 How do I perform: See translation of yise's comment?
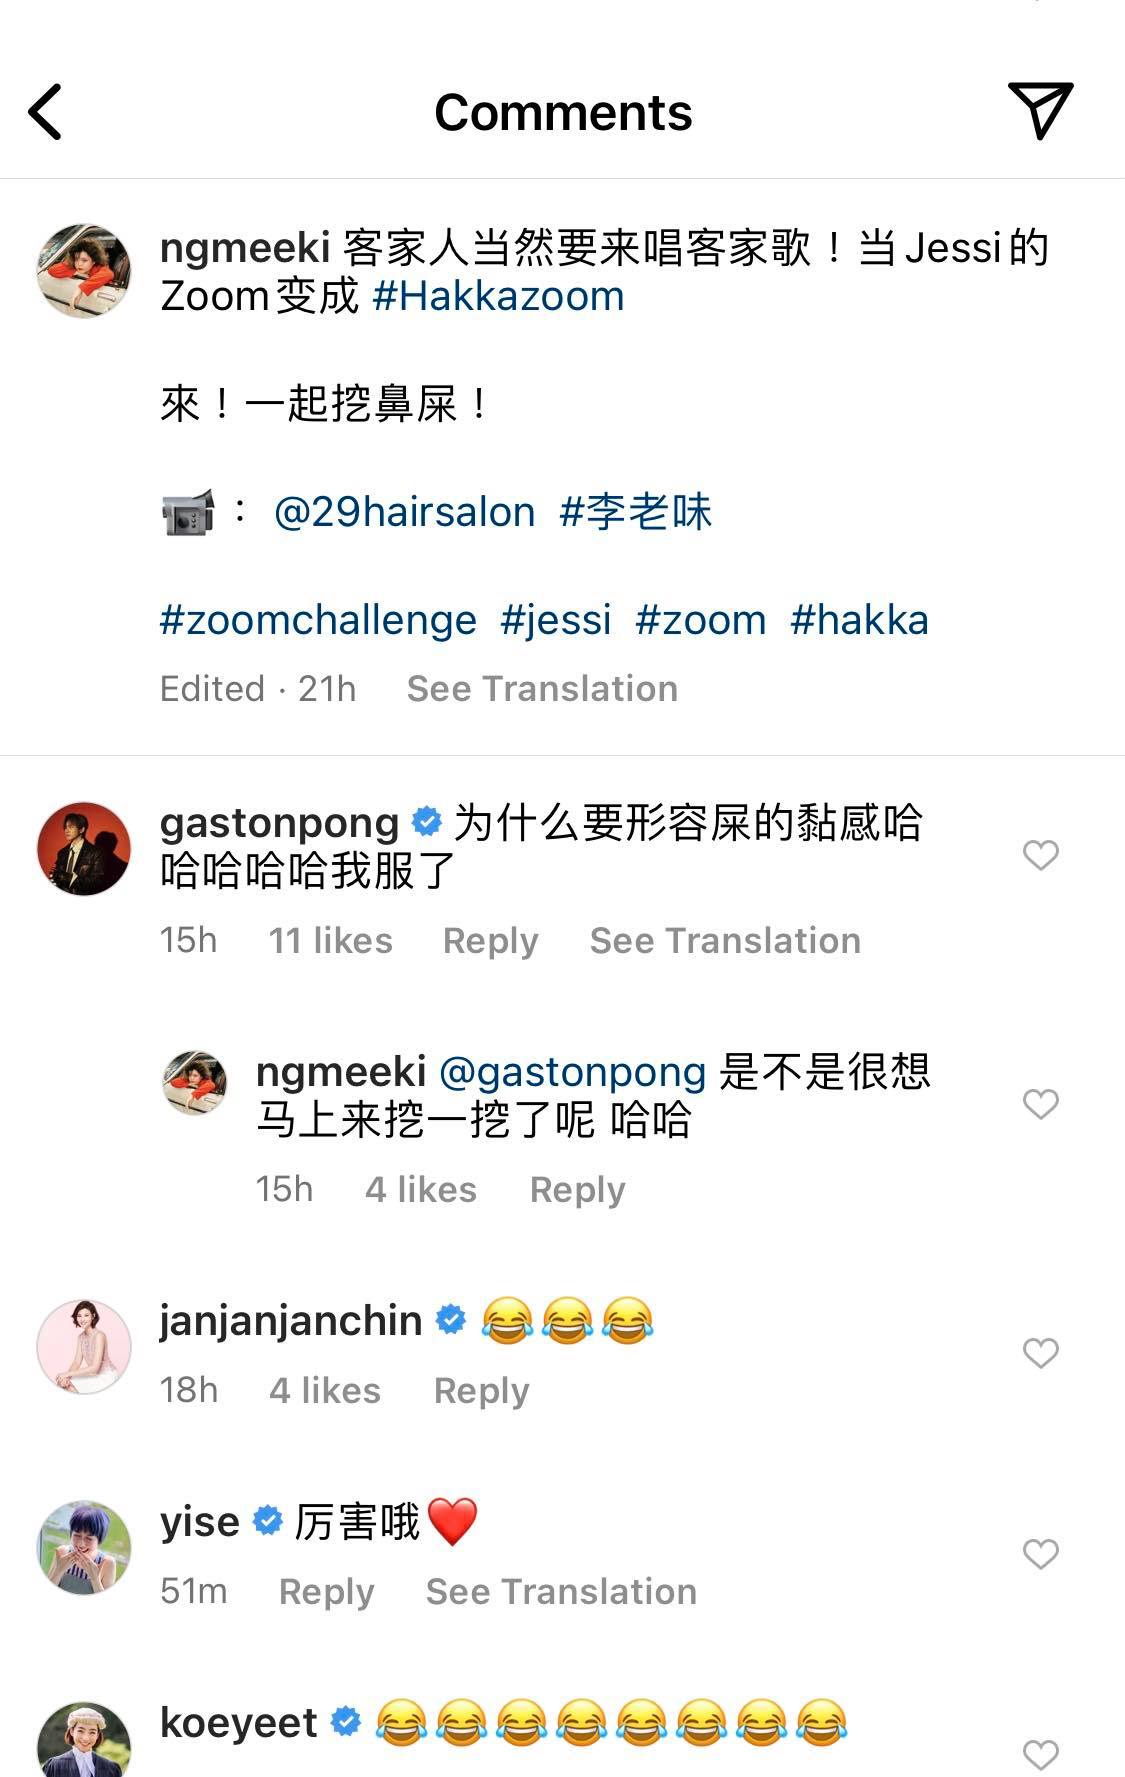(x=561, y=1592)
